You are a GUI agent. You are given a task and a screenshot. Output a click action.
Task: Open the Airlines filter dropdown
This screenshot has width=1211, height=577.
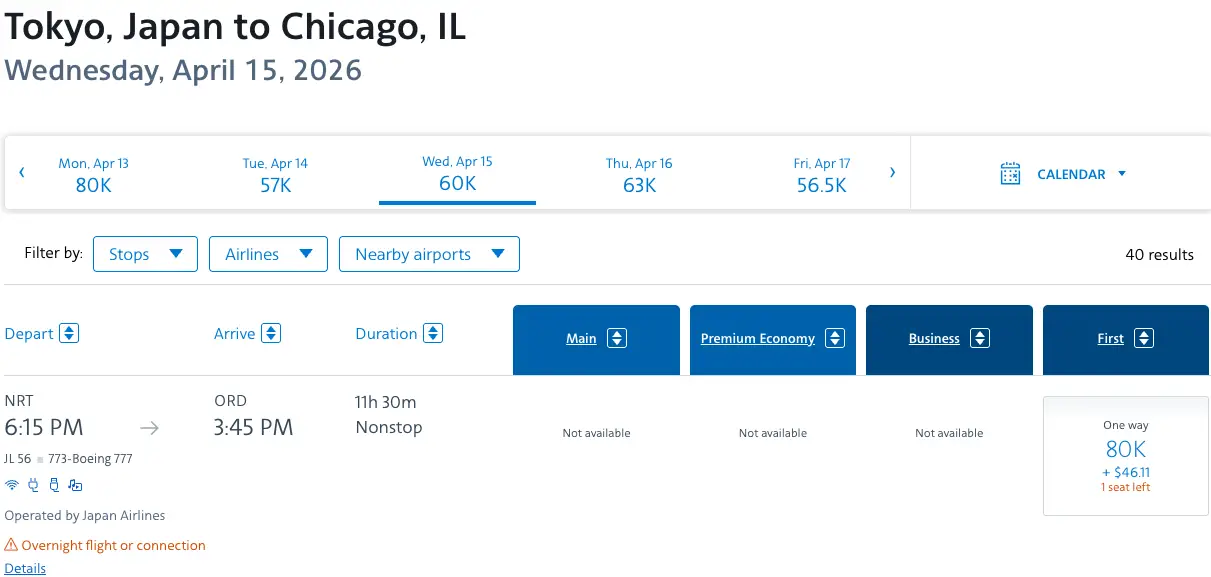pos(268,254)
